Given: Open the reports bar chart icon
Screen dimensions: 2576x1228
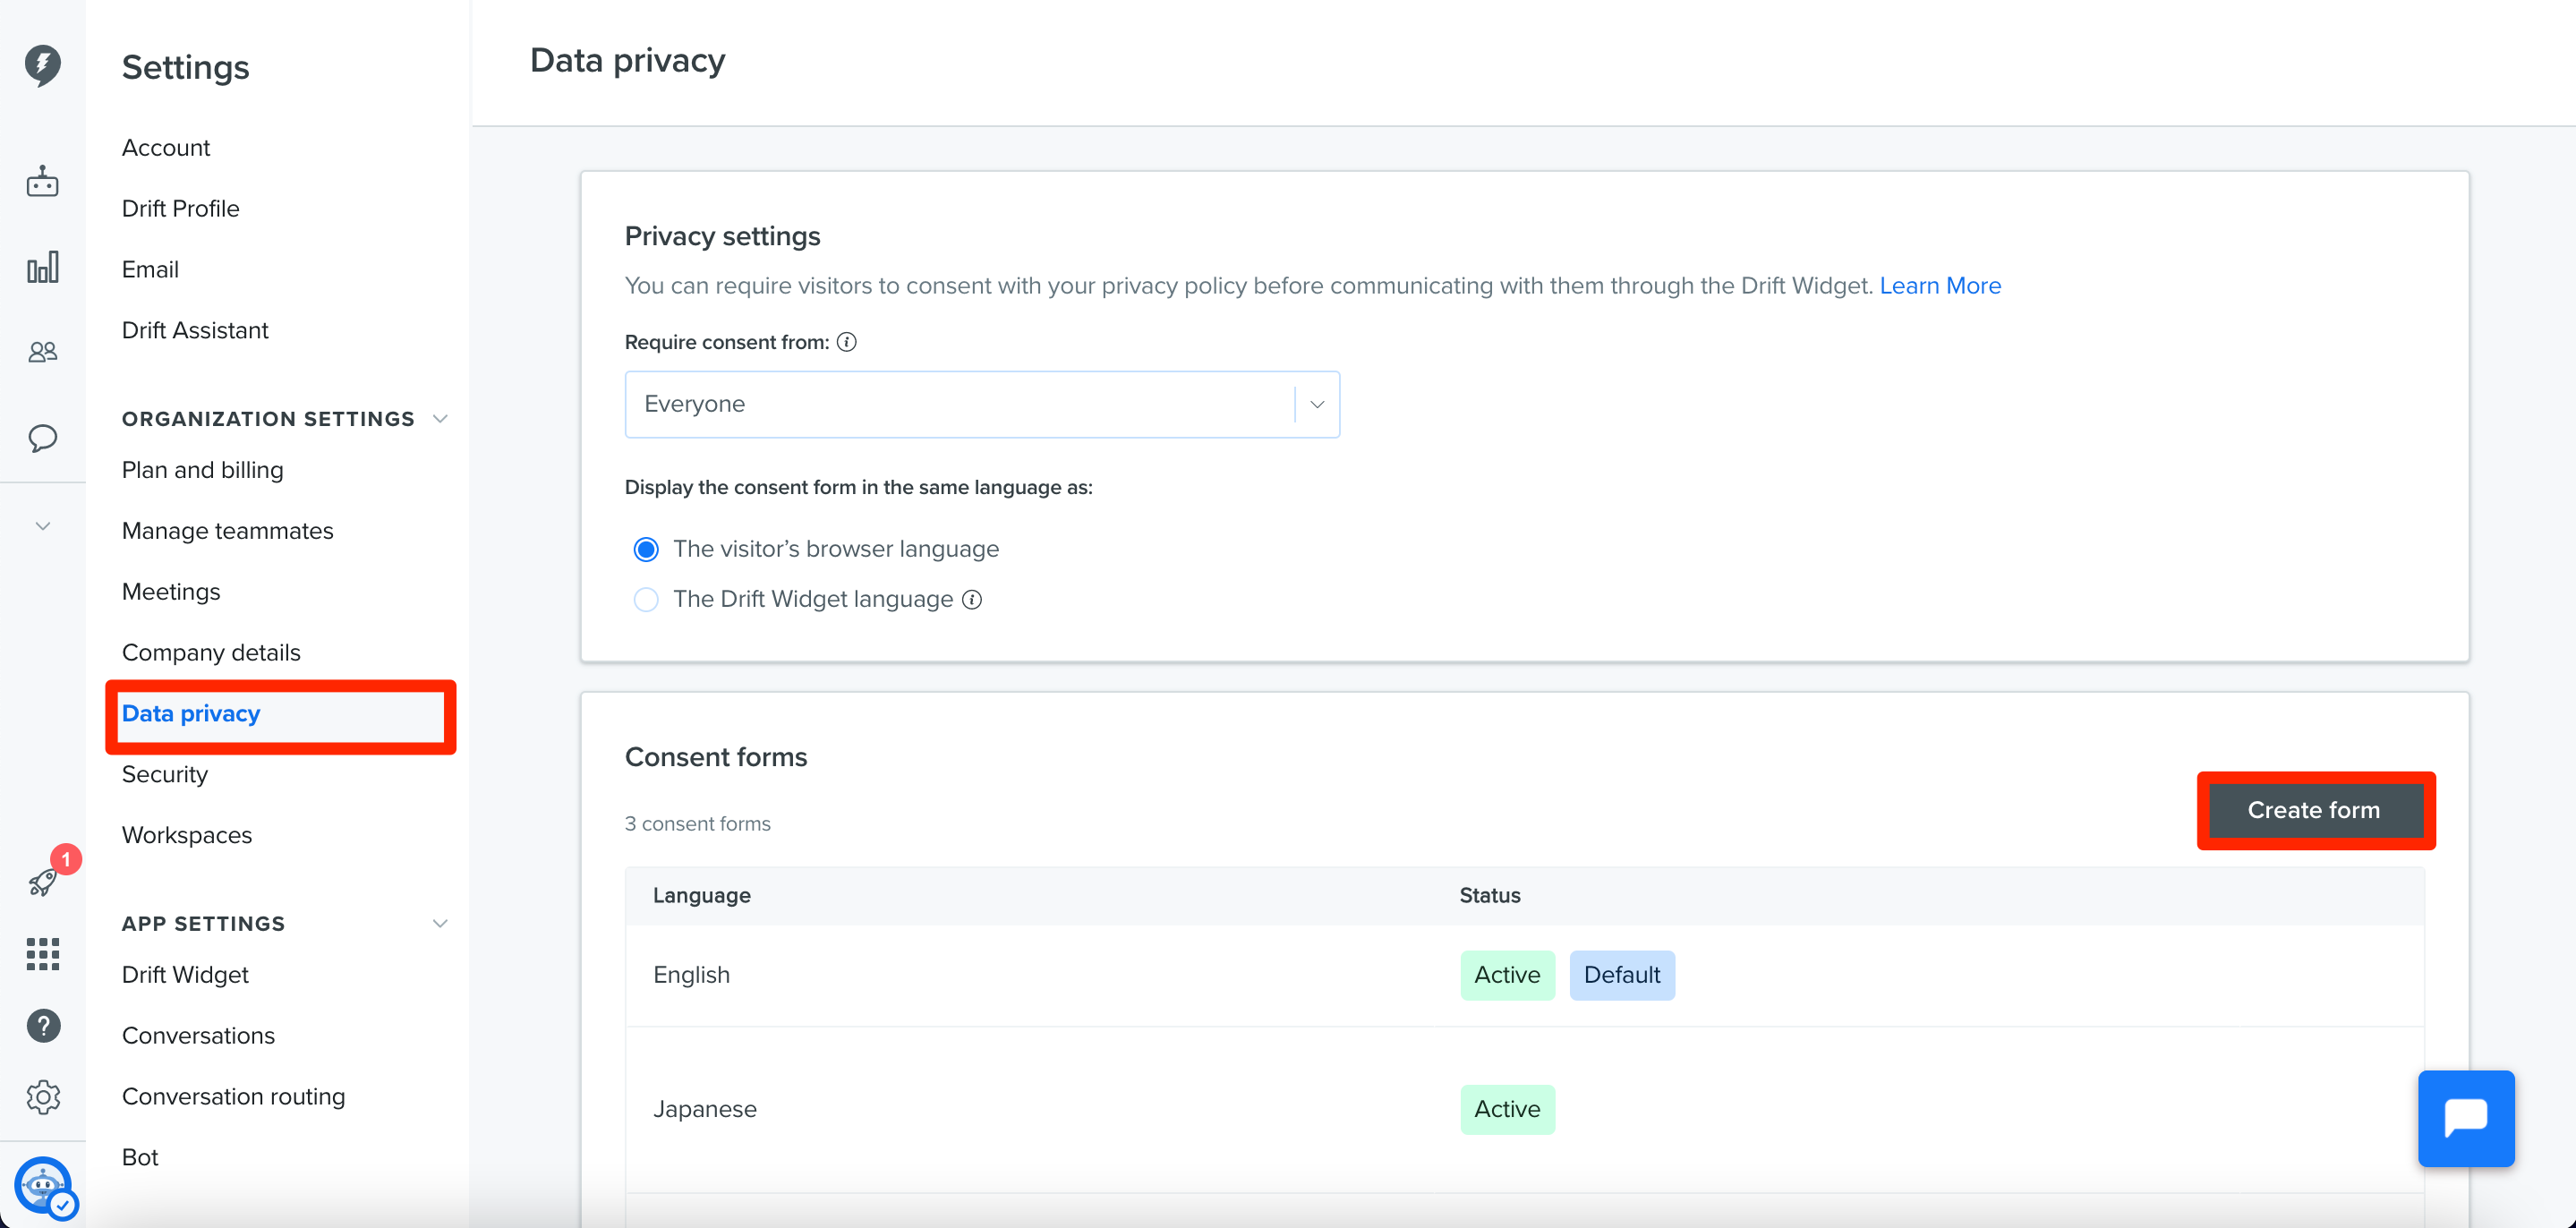Looking at the screenshot, I should click(42, 267).
